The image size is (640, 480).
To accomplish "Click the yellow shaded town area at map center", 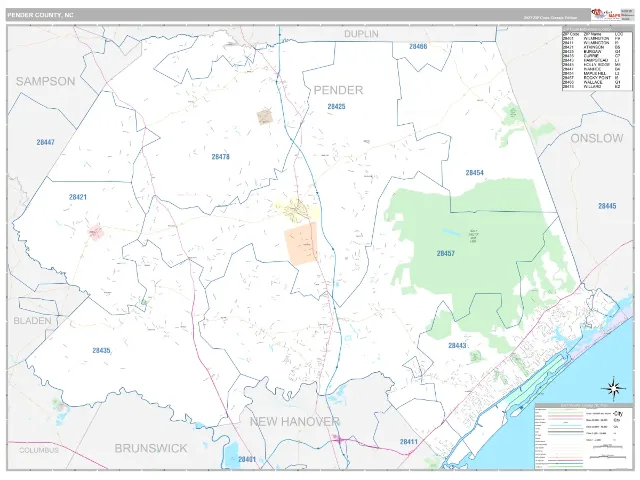I will pyautogui.click(x=297, y=210).
